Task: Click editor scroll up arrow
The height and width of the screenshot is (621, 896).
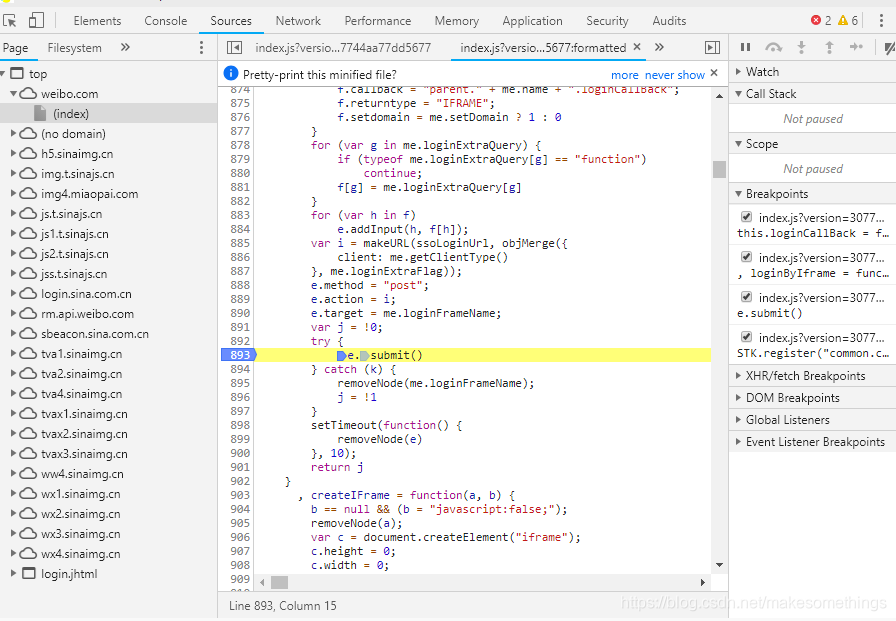Action: pyautogui.click(x=719, y=96)
